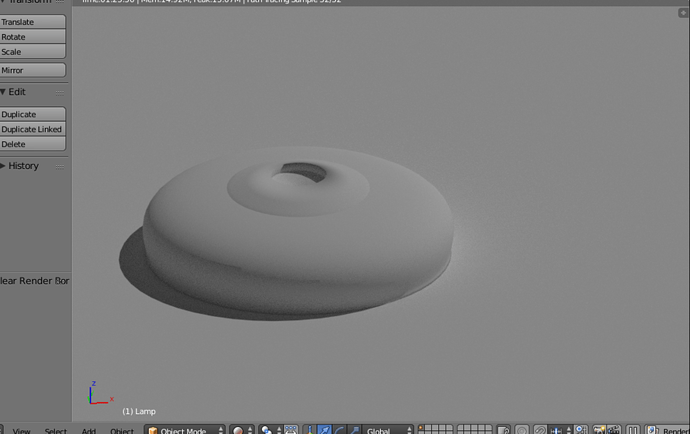
Task: Click the '(1) Lamp' viewport label
Action: (x=139, y=412)
